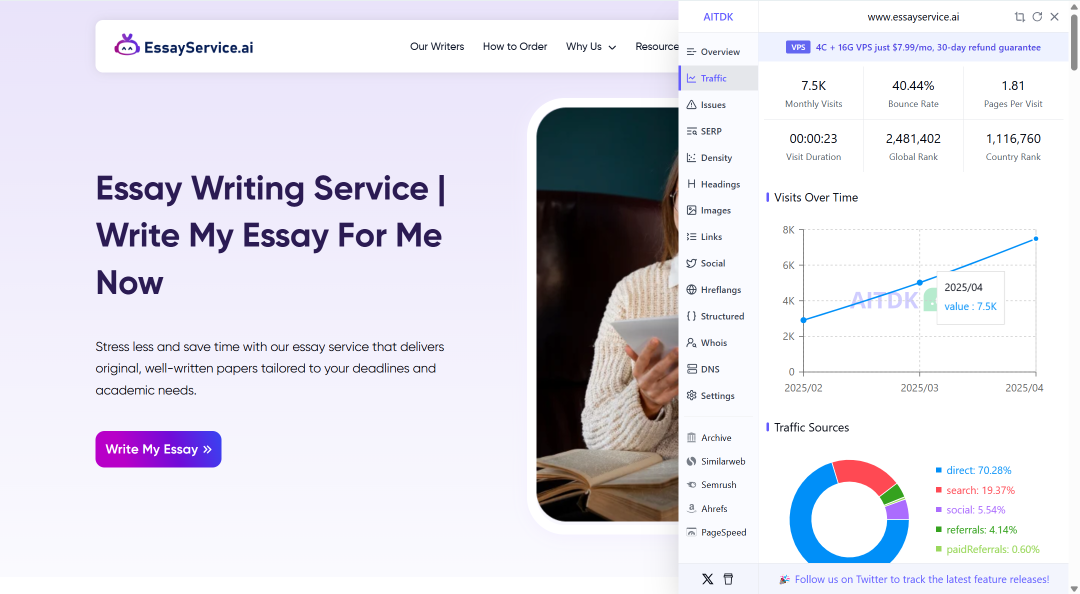Open the Similarweb icon
The height and width of the screenshot is (594, 1080).
pyautogui.click(x=692, y=461)
